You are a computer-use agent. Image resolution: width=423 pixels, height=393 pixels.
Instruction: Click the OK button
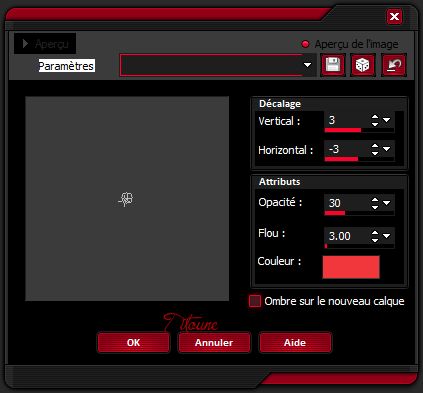[x=134, y=342]
